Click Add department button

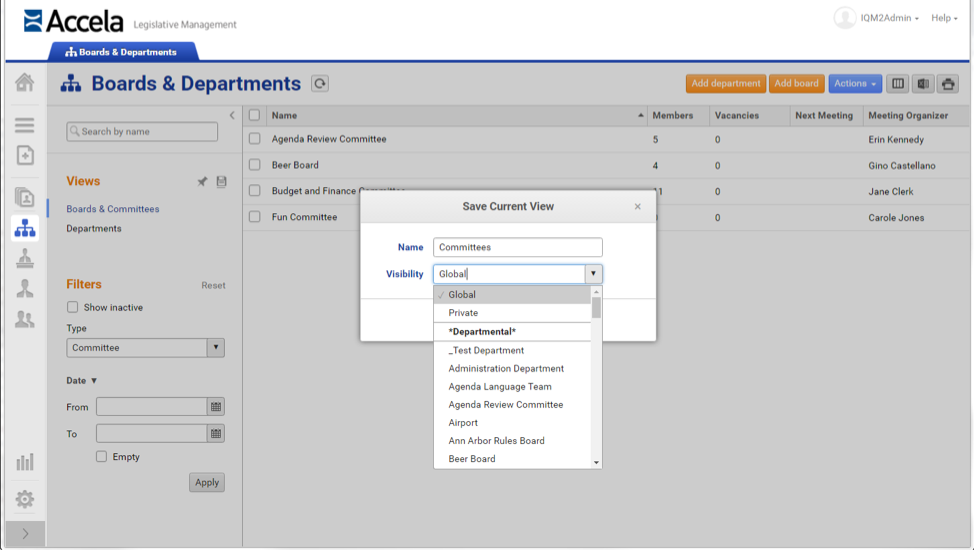click(x=726, y=83)
